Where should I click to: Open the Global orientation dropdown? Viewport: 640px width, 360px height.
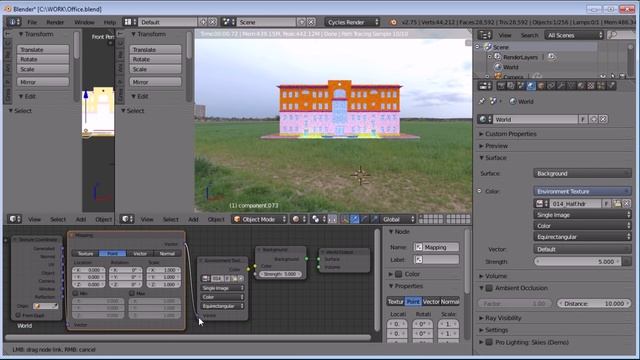click(x=398, y=219)
